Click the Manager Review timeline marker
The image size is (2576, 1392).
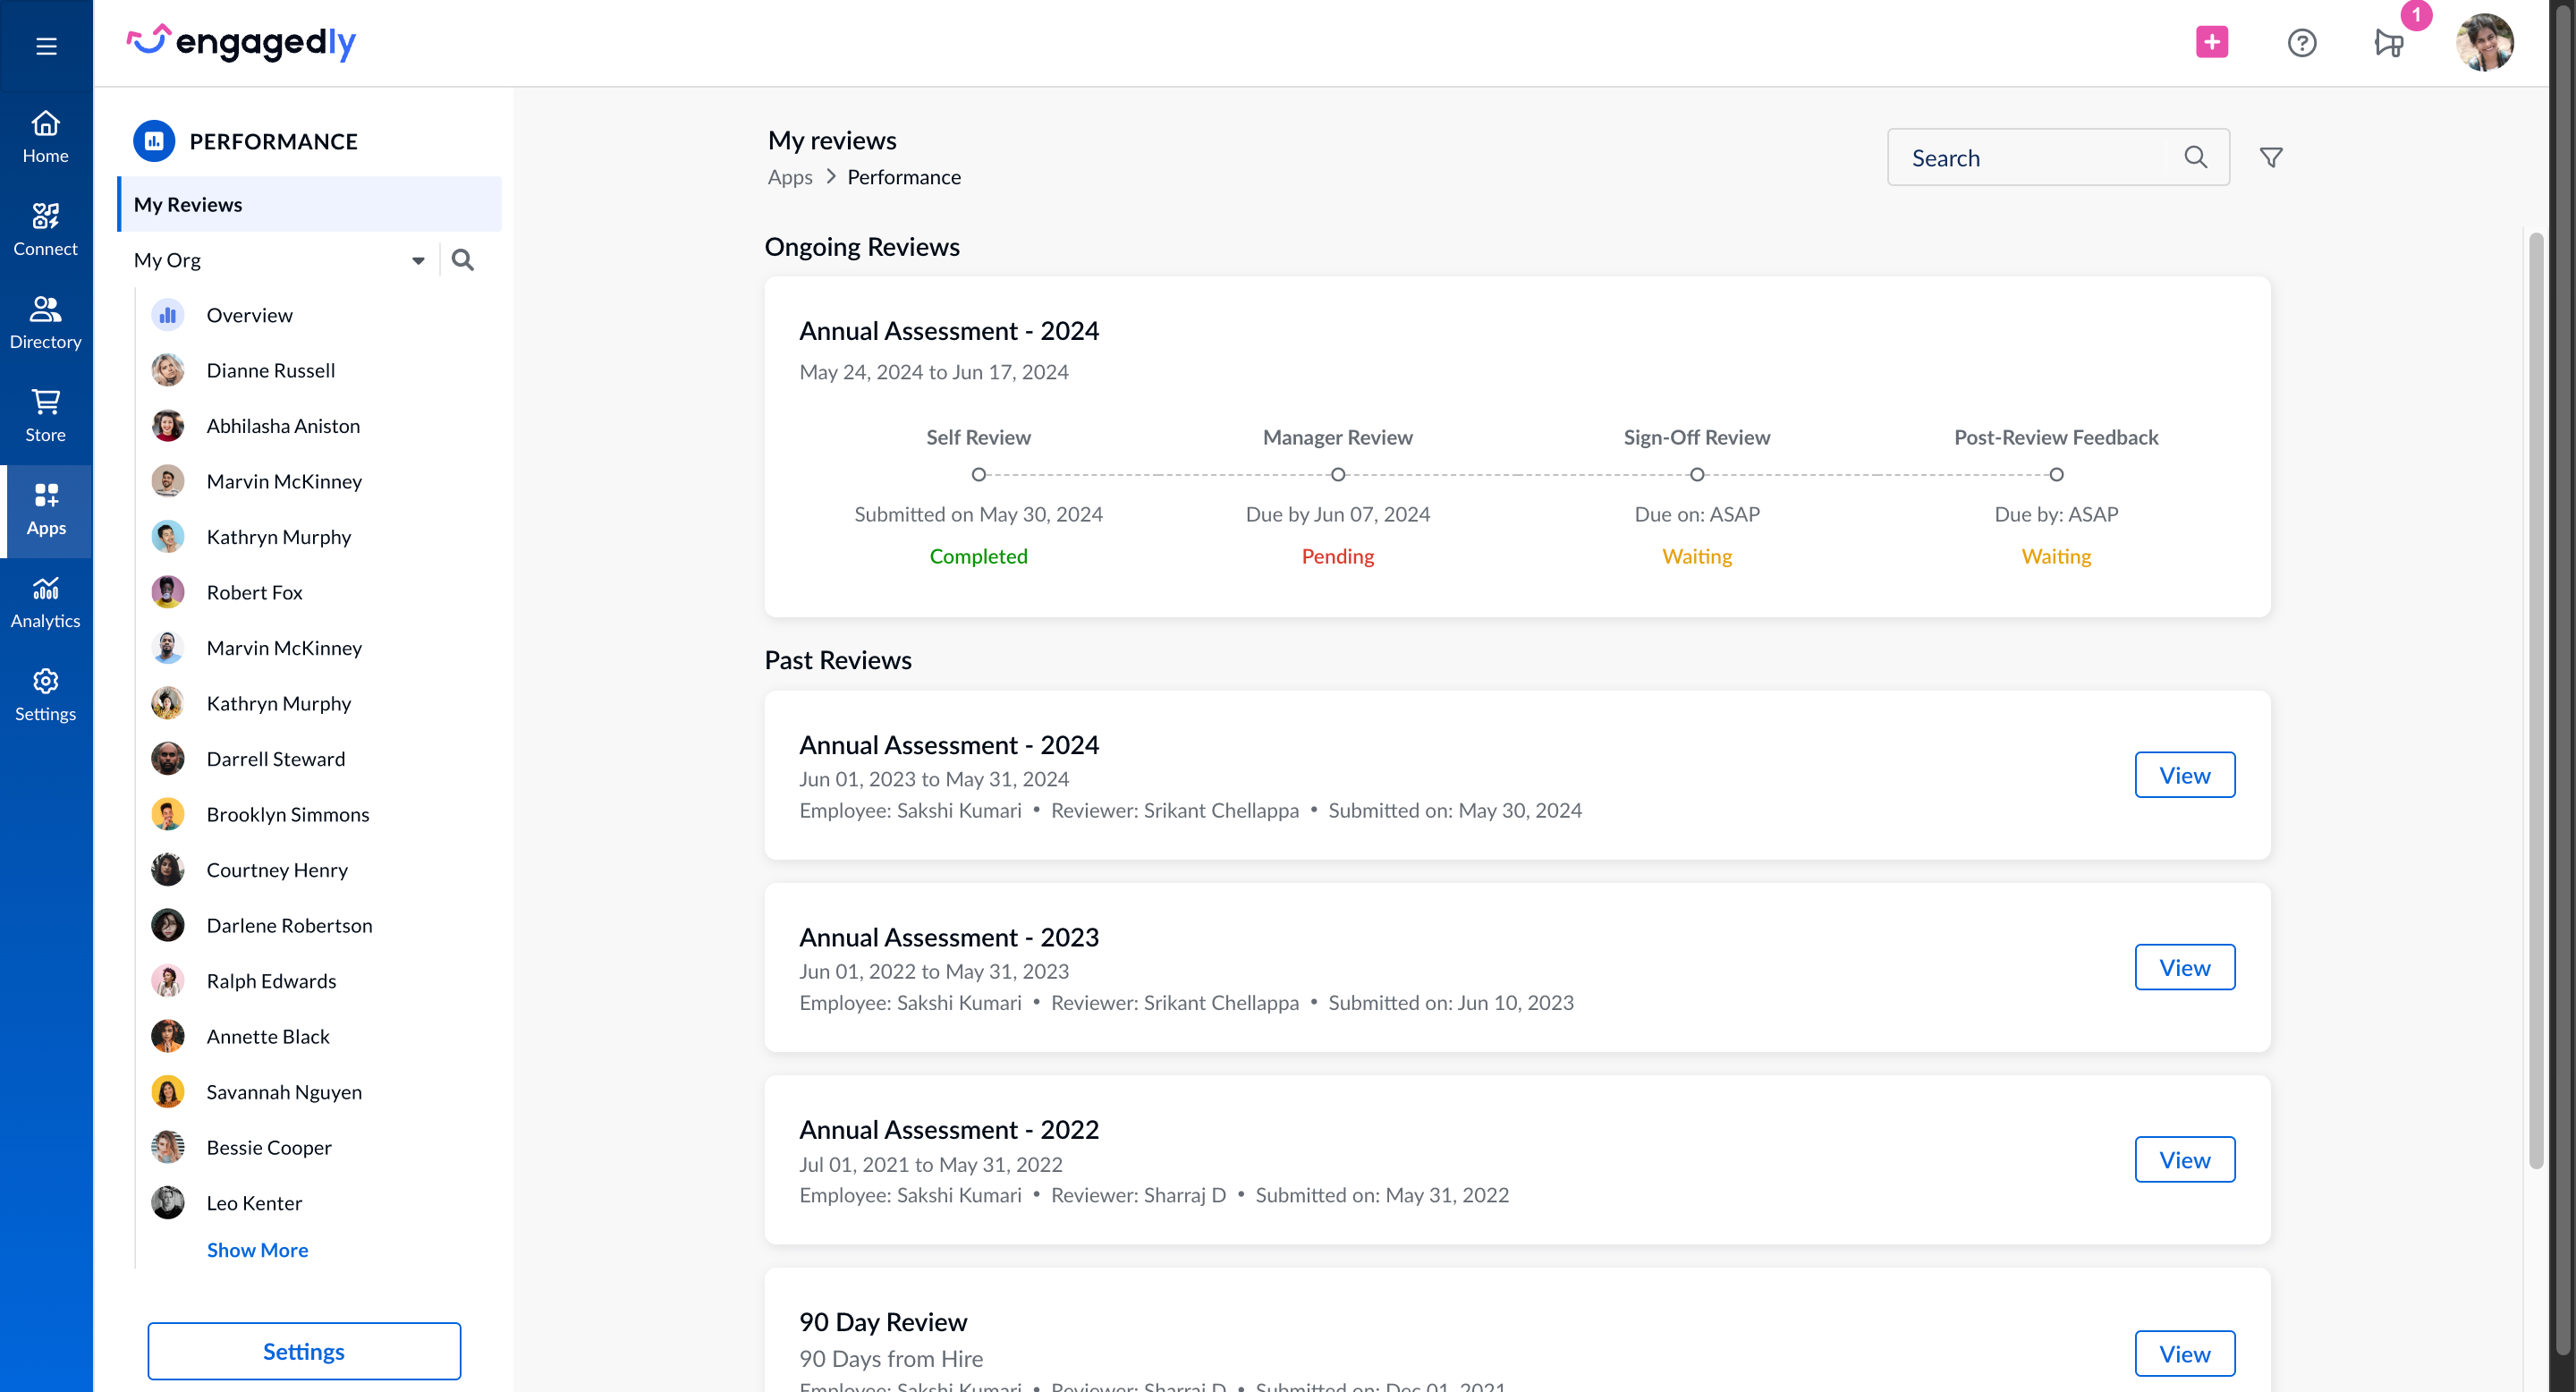[x=1337, y=475]
